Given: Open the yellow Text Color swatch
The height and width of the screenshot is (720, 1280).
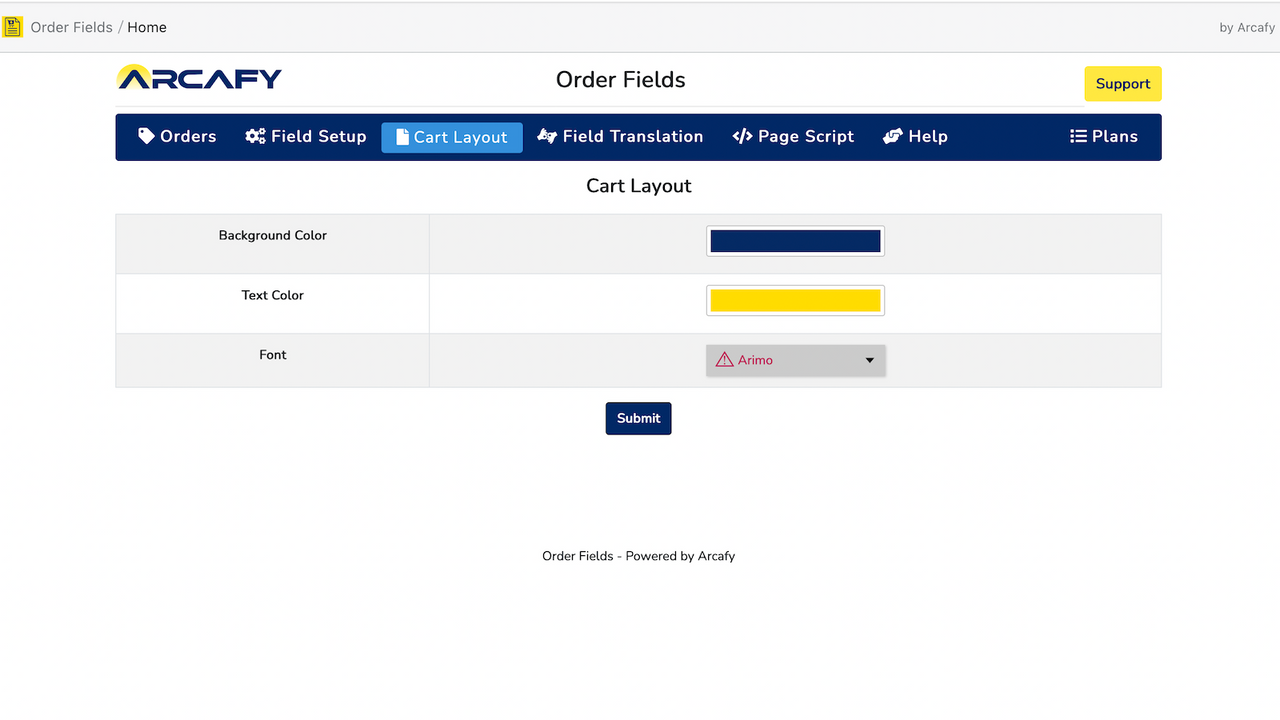Looking at the screenshot, I should point(795,300).
